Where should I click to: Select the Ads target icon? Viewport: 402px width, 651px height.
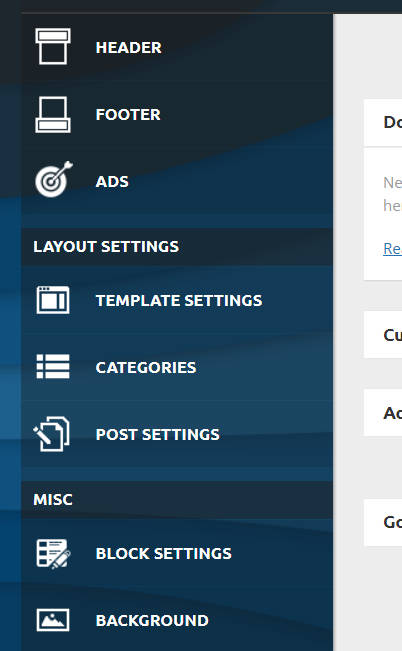(x=54, y=179)
